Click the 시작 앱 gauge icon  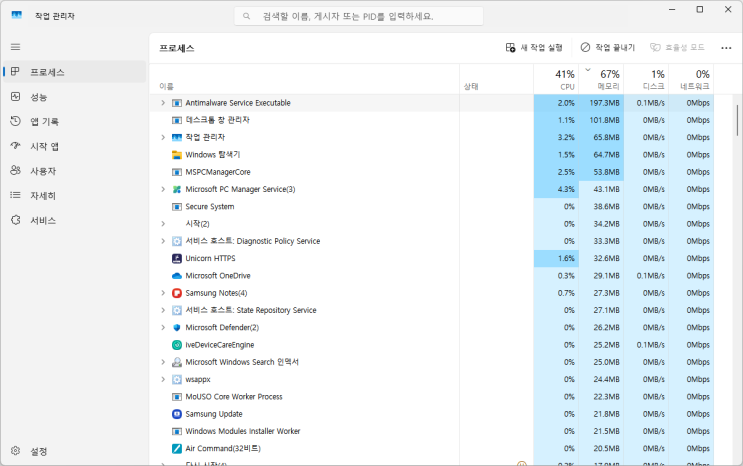click(15, 146)
